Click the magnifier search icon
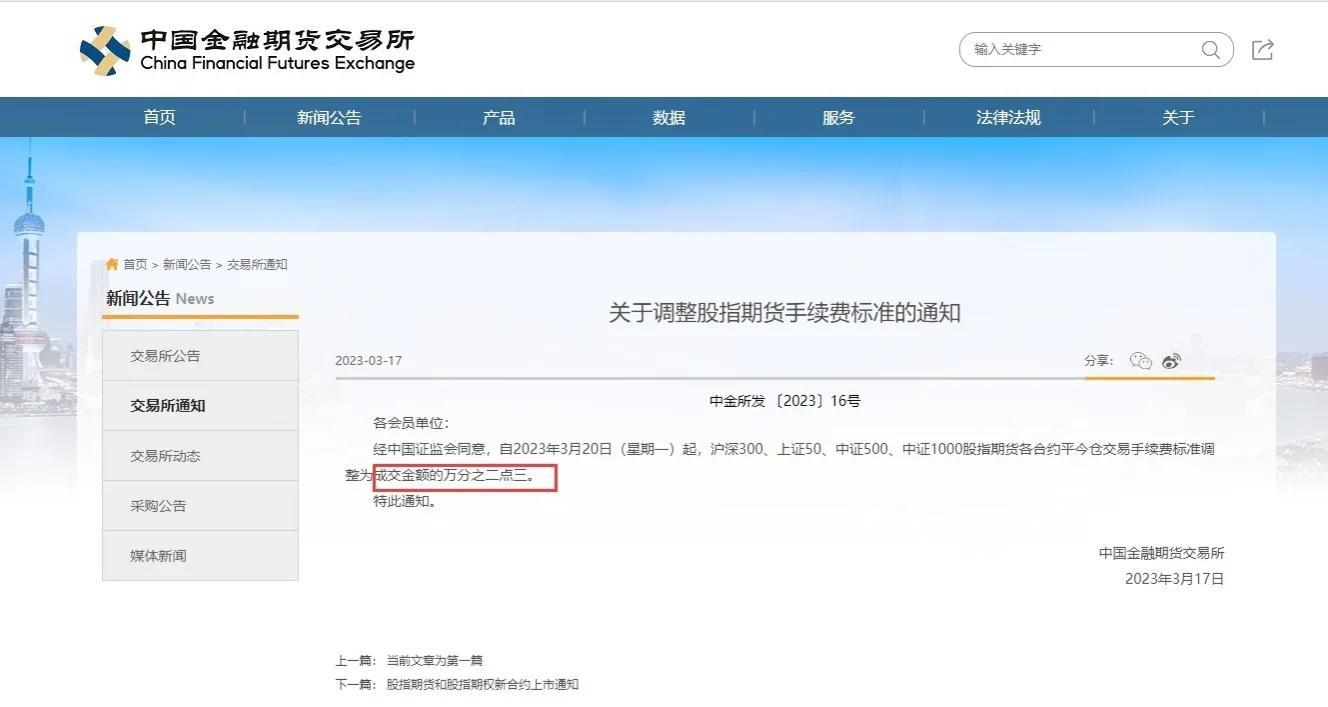Screen dimensions: 1328x707 pos(1211,50)
